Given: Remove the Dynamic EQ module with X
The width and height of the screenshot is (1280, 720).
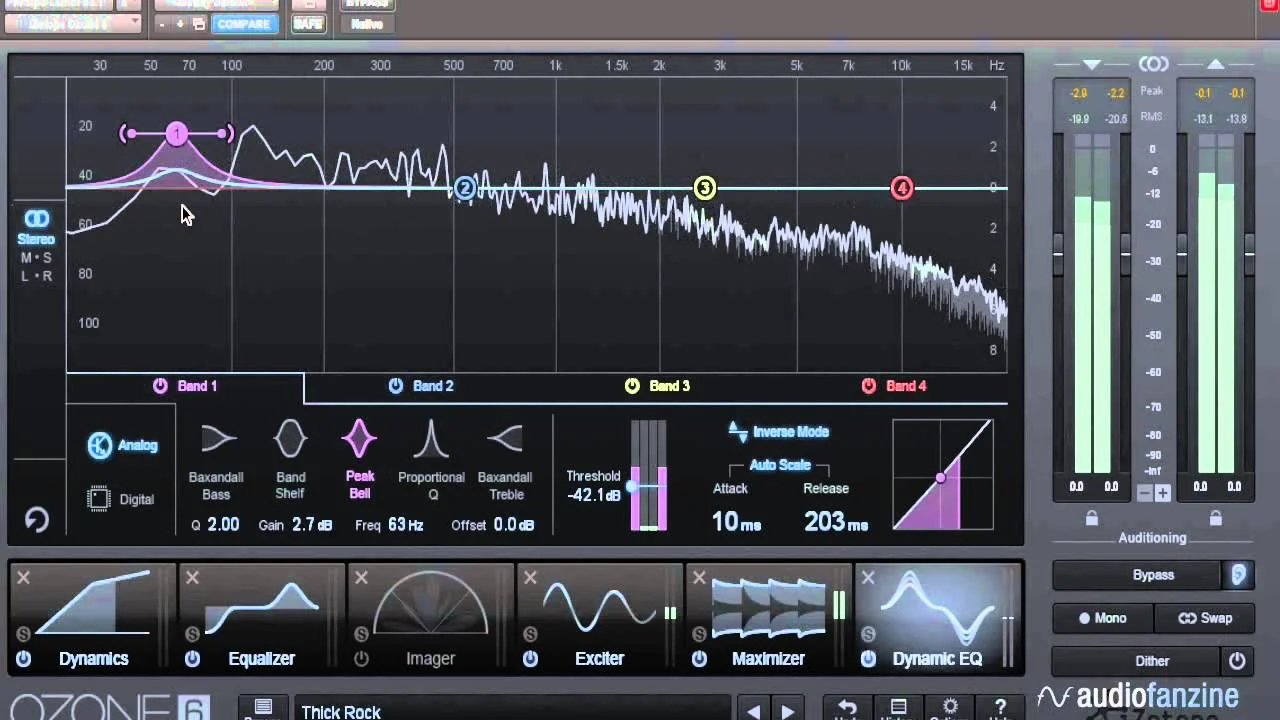Looking at the screenshot, I should coord(868,577).
